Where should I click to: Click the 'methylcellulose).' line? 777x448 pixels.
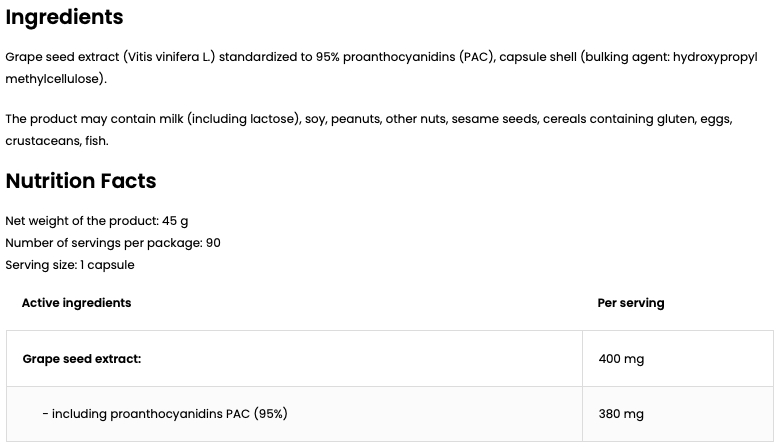55,78
